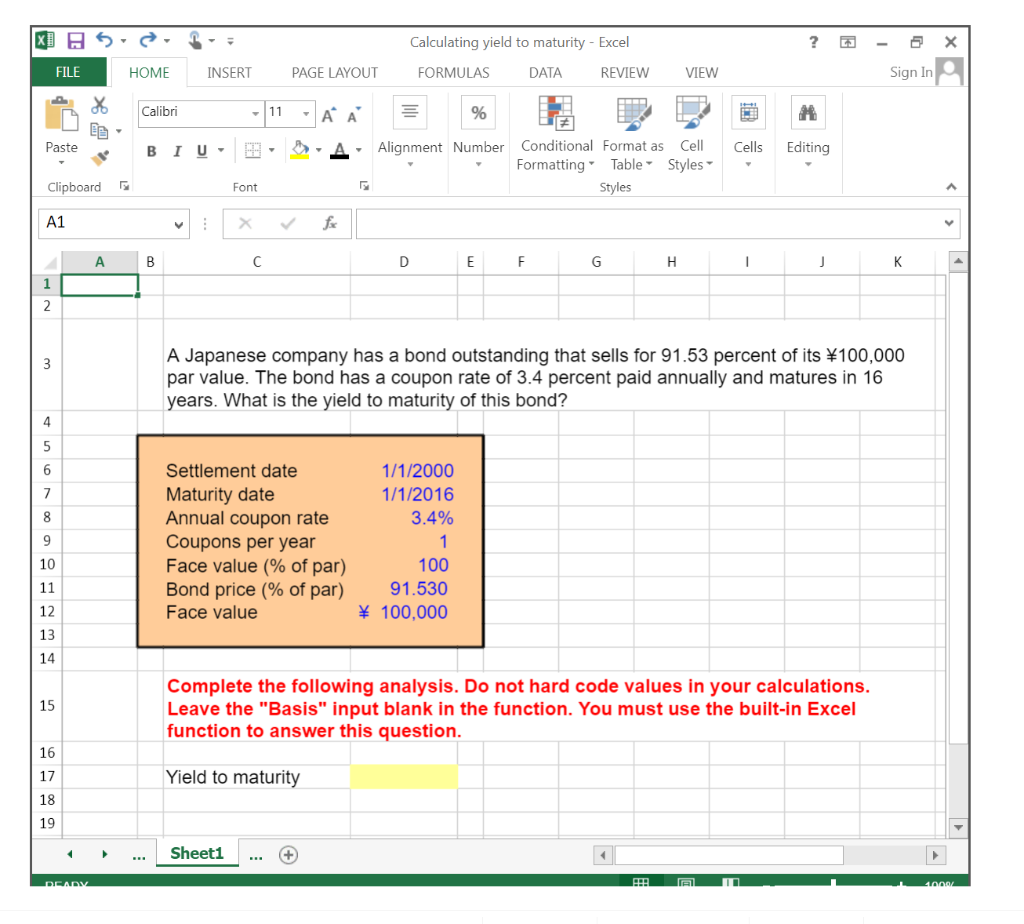Click the Percent Style number icon
Viewport: 1024px width, 924px height.
[478, 112]
